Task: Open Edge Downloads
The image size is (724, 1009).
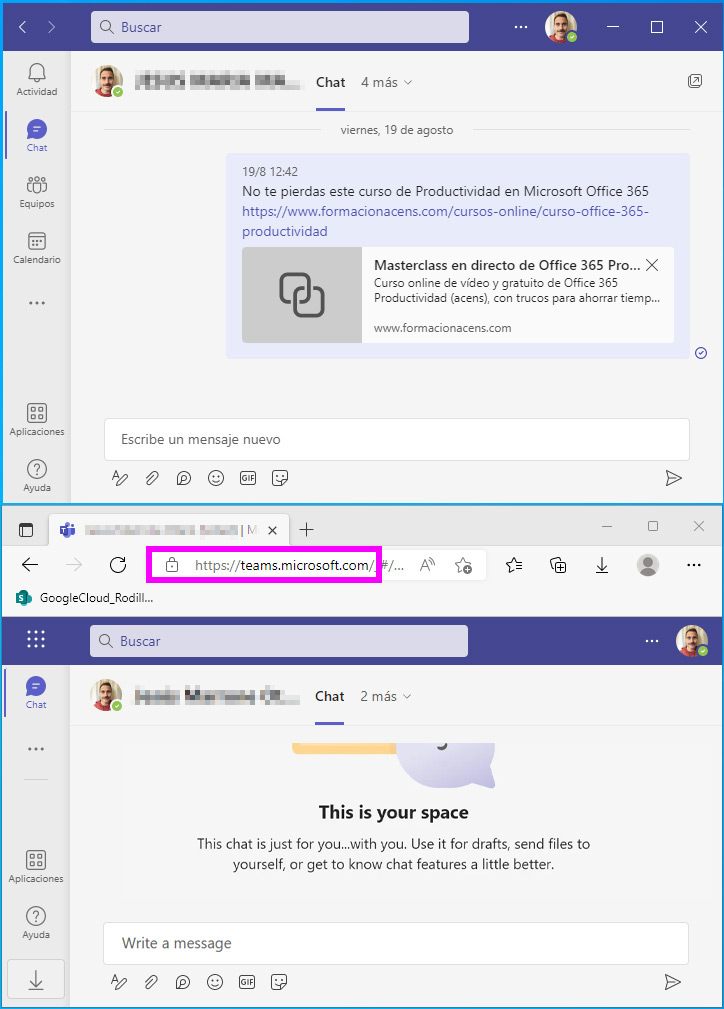Action: pos(602,565)
